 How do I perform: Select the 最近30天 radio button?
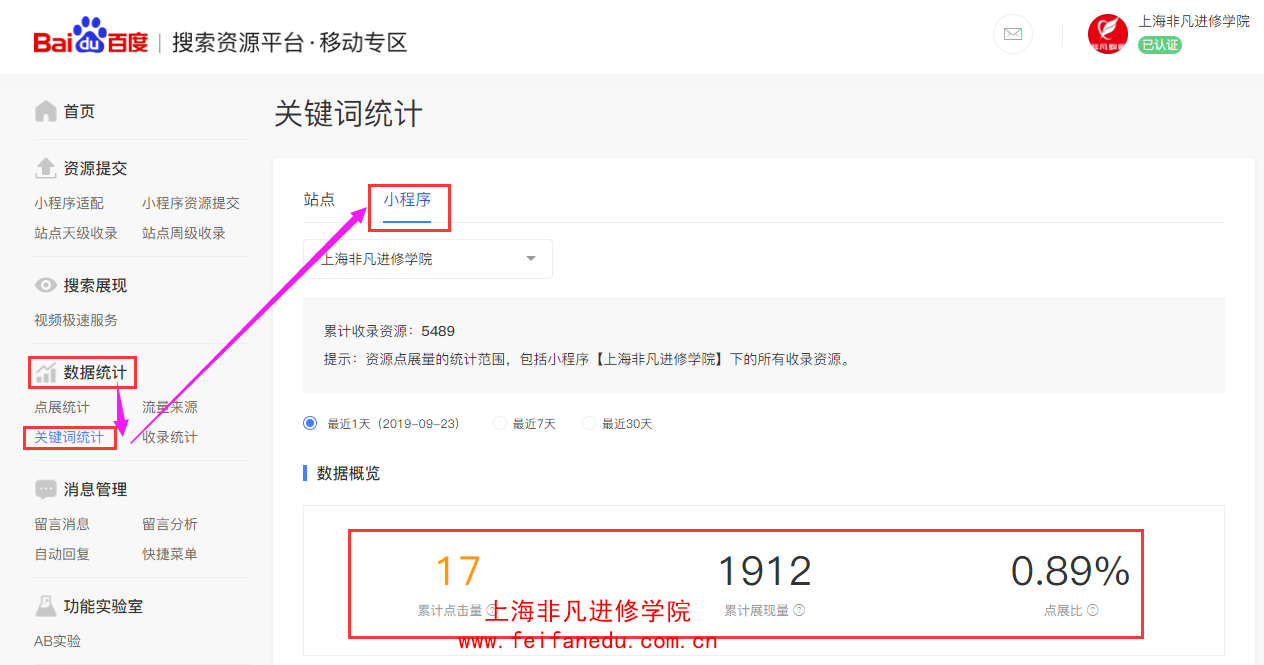click(589, 423)
